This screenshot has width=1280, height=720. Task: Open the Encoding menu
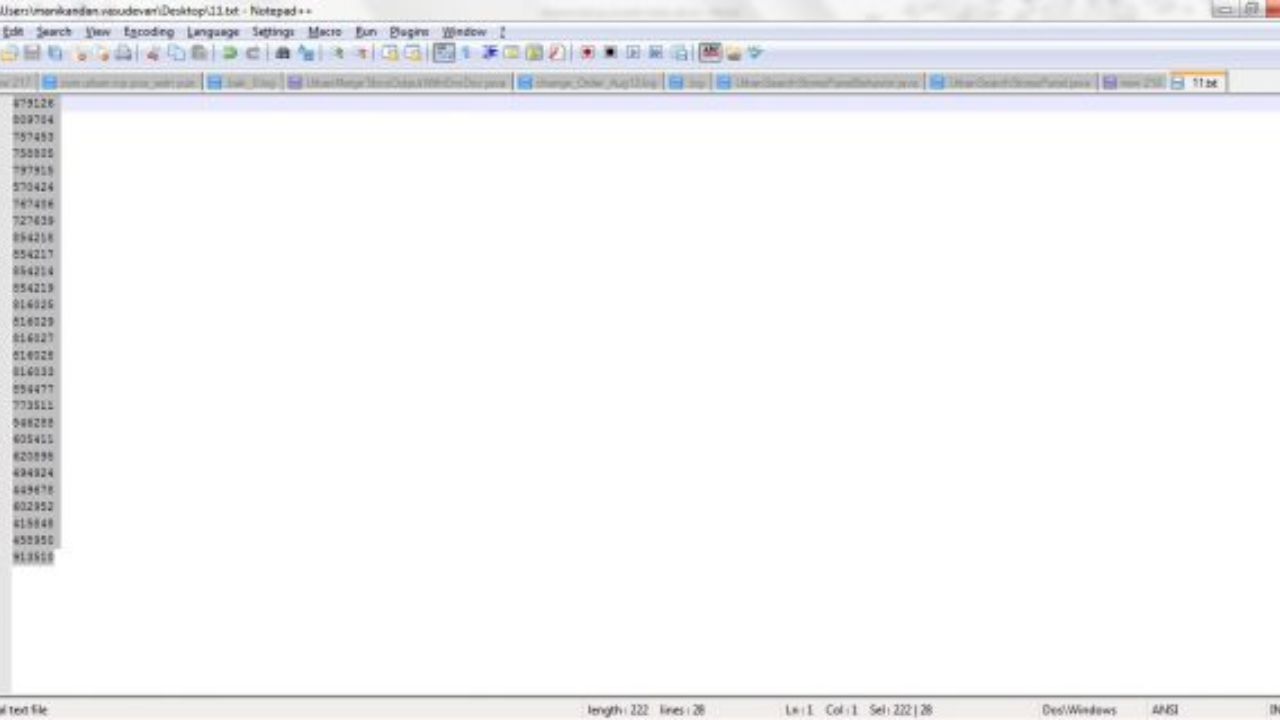pos(148,32)
